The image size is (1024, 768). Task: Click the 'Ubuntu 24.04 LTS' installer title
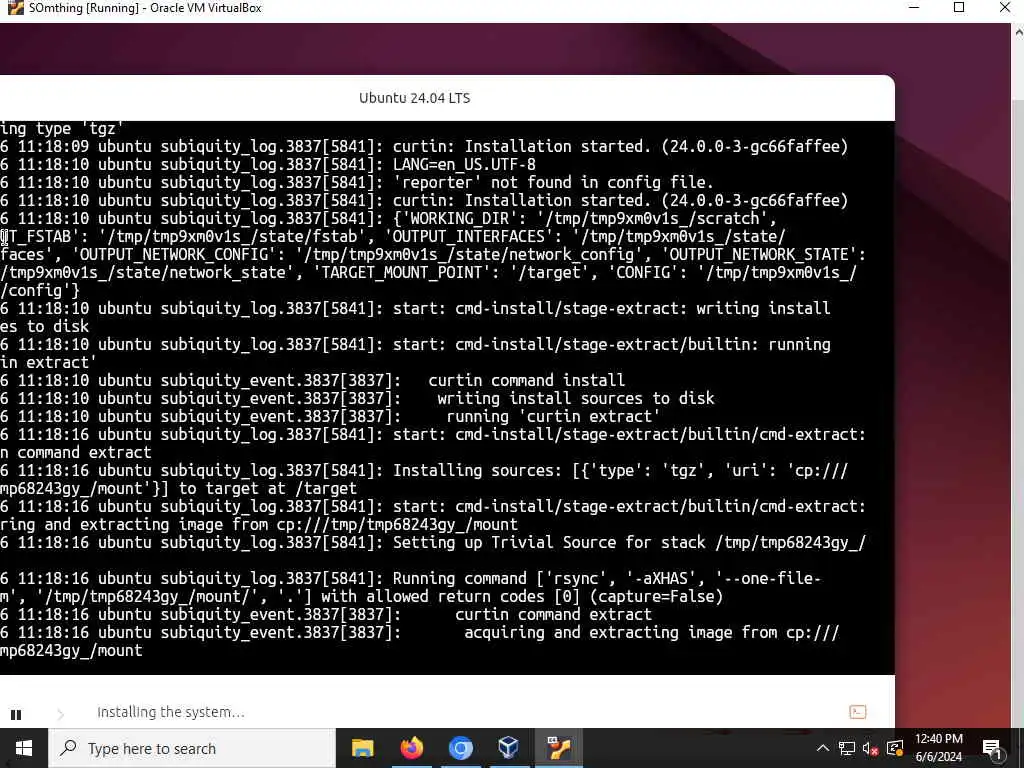(x=415, y=98)
